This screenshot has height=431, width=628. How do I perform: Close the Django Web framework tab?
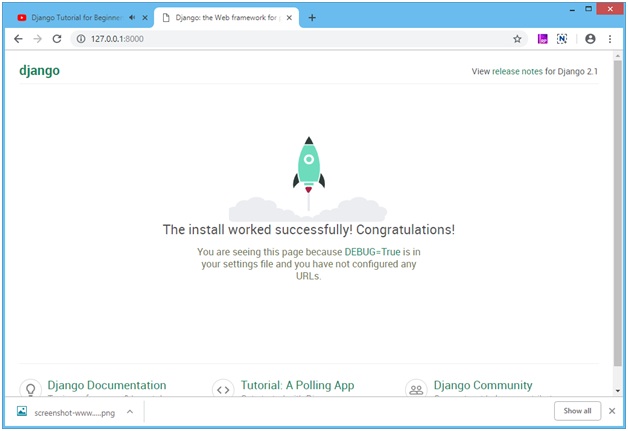pos(289,18)
